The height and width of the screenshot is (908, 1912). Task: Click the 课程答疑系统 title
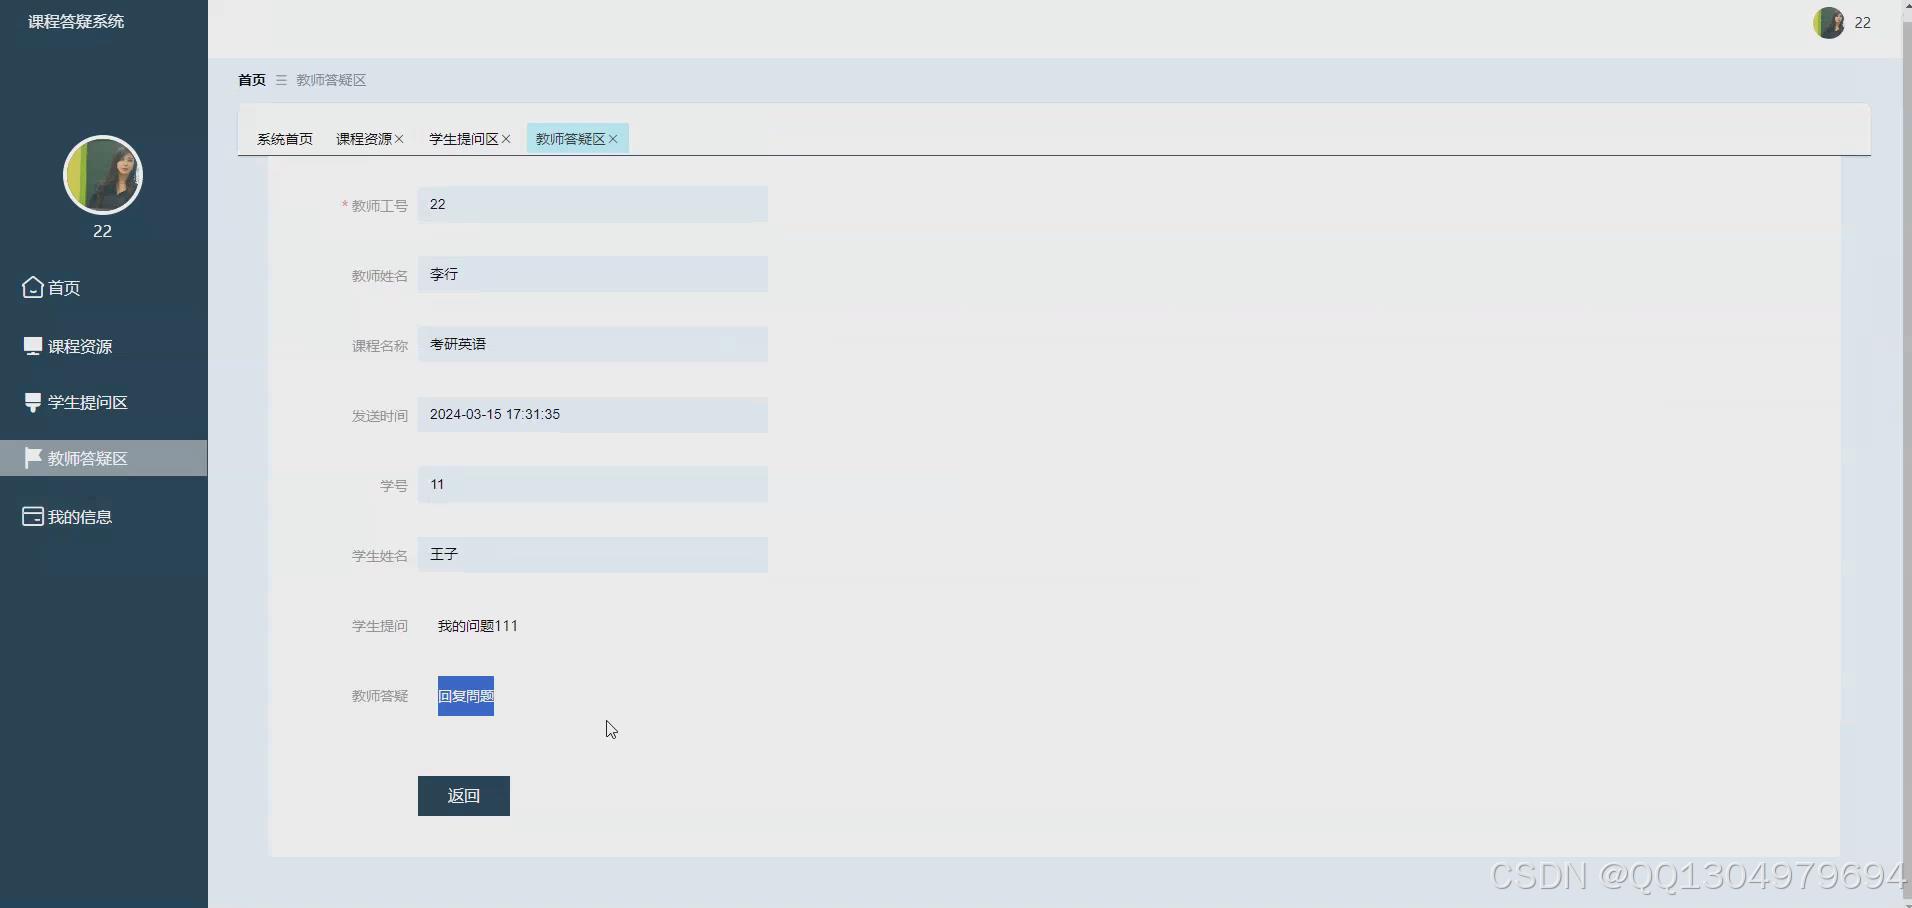click(76, 21)
